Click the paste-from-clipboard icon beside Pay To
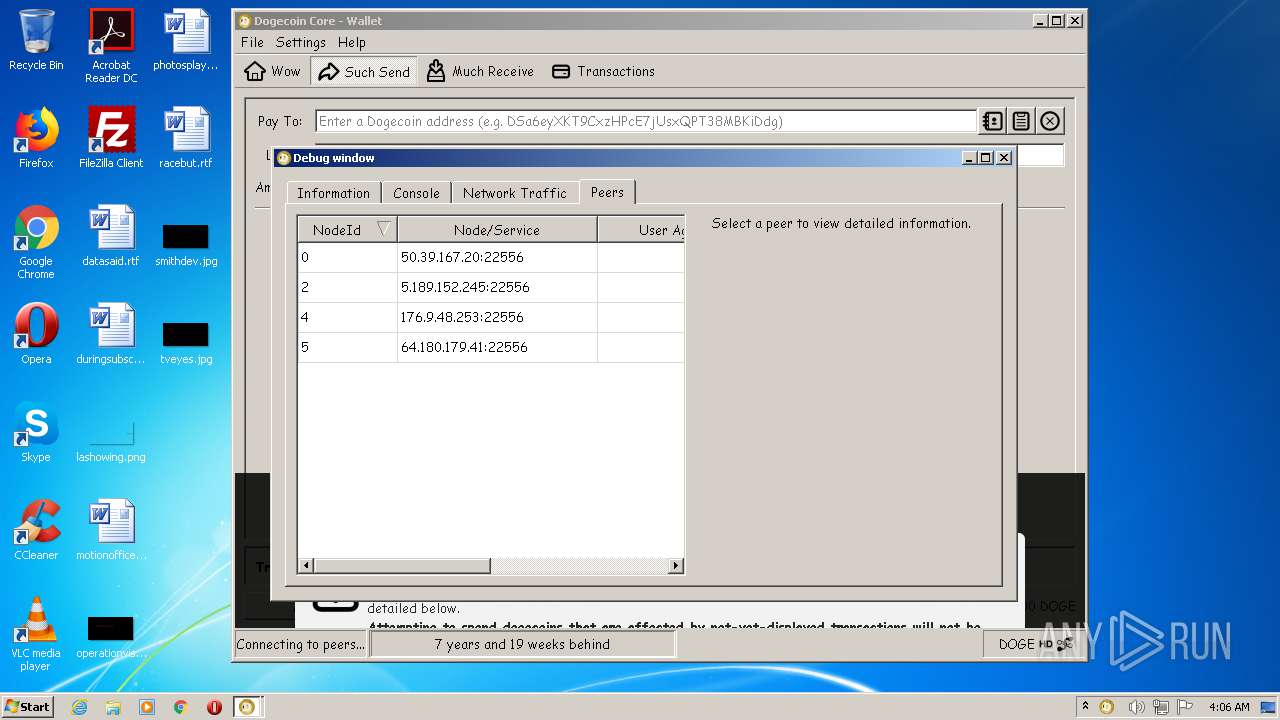The image size is (1280, 720). tap(1021, 121)
